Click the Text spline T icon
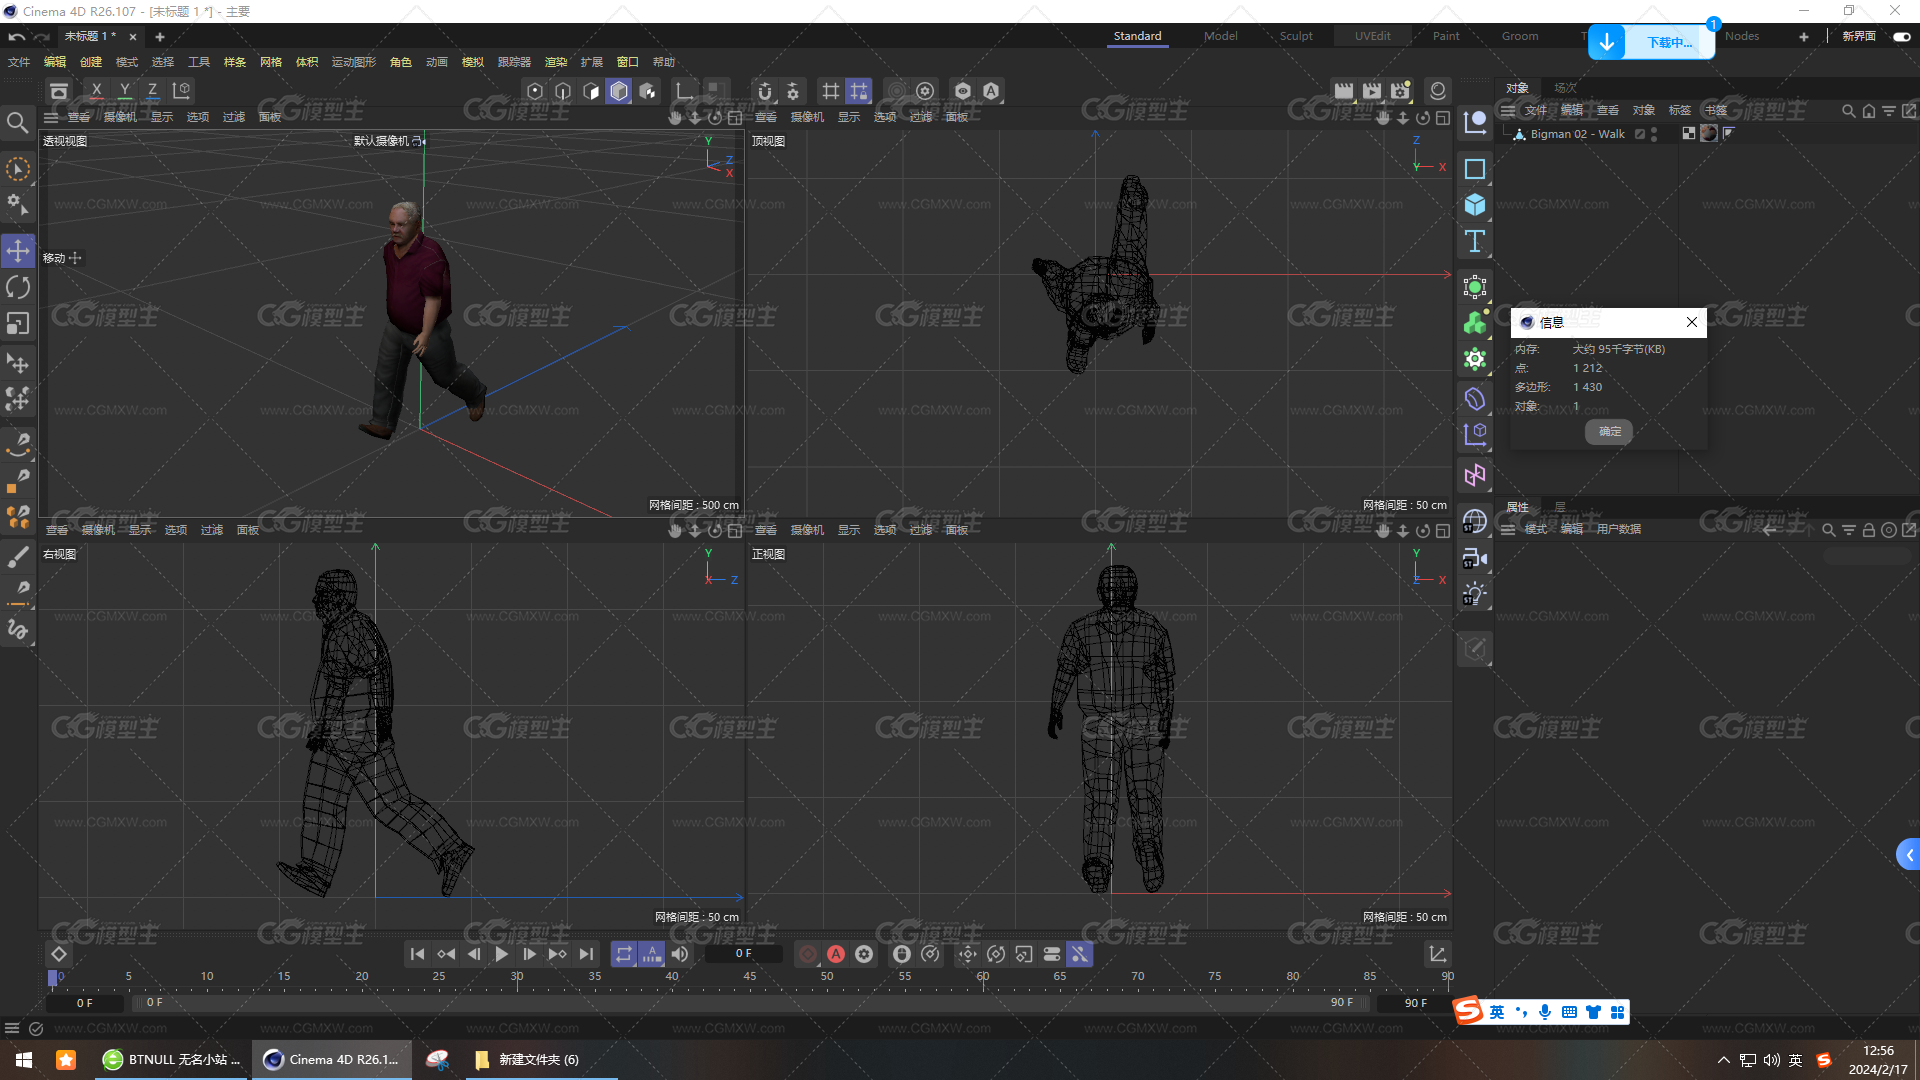Viewport: 1920px width, 1080px height. (x=1475, y=241)
